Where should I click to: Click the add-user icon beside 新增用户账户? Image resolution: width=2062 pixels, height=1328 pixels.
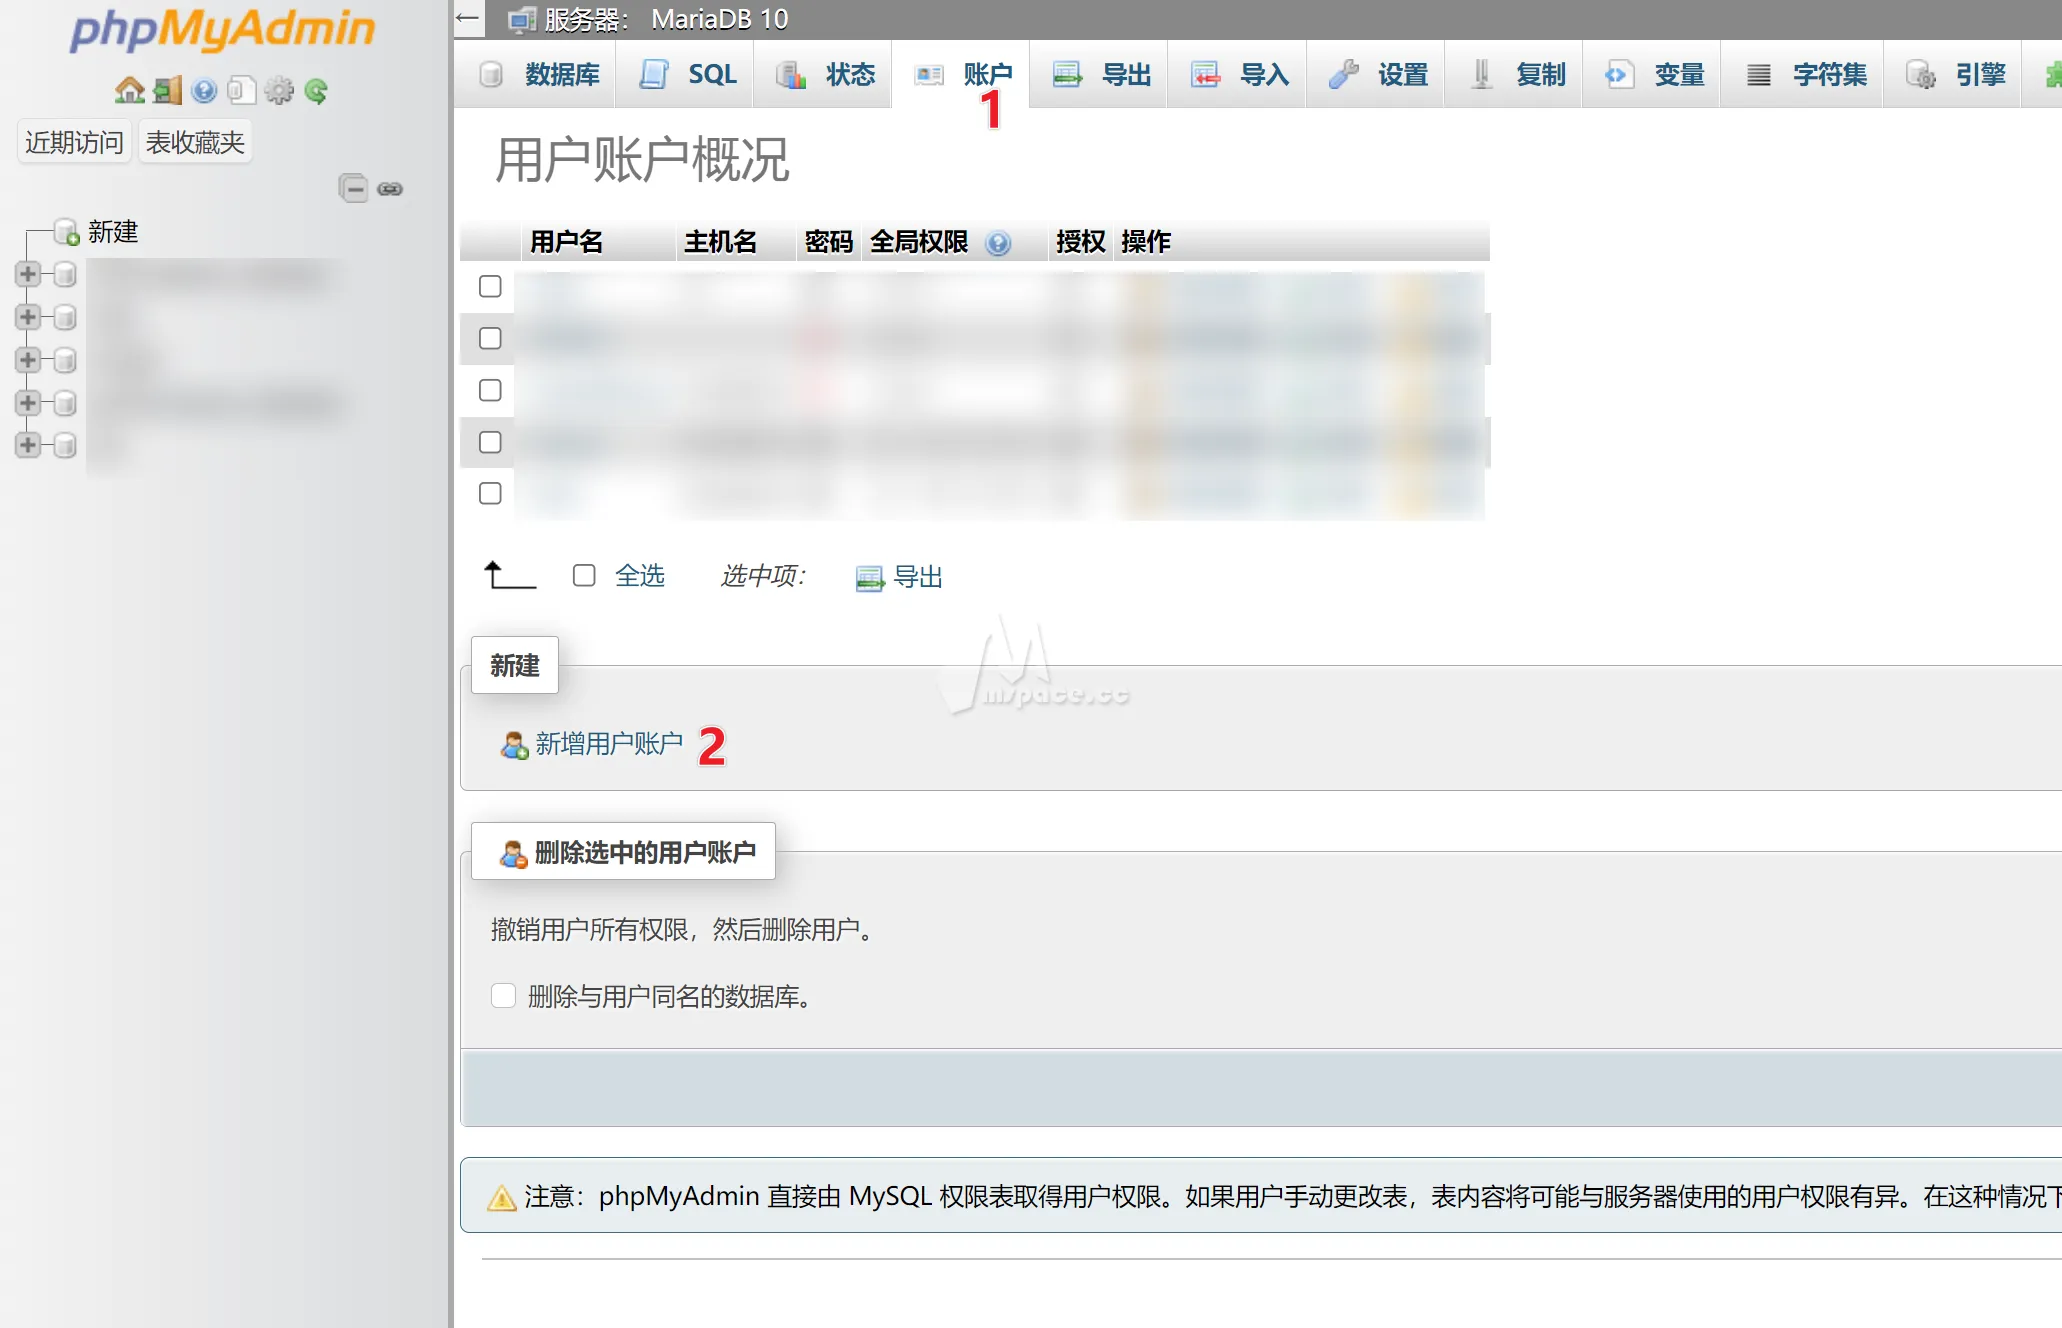tap(514, 744)
